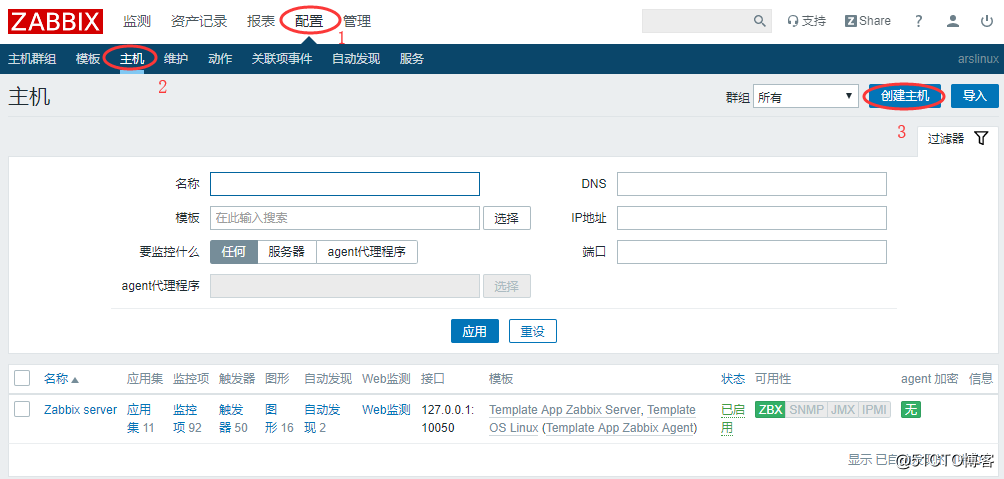Viewport: 1004px width, 479px height.
Task: Select 任何 monitoring option
Action: point(234,252)
